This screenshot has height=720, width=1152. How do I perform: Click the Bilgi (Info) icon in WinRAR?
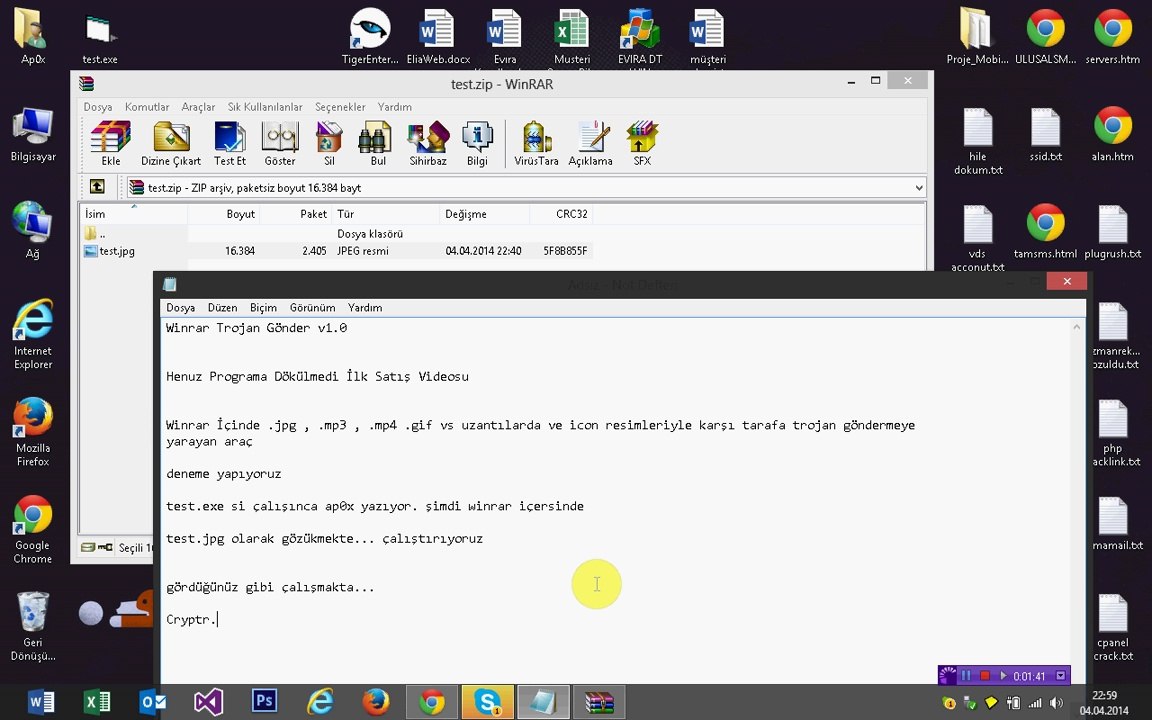(477, 143)
